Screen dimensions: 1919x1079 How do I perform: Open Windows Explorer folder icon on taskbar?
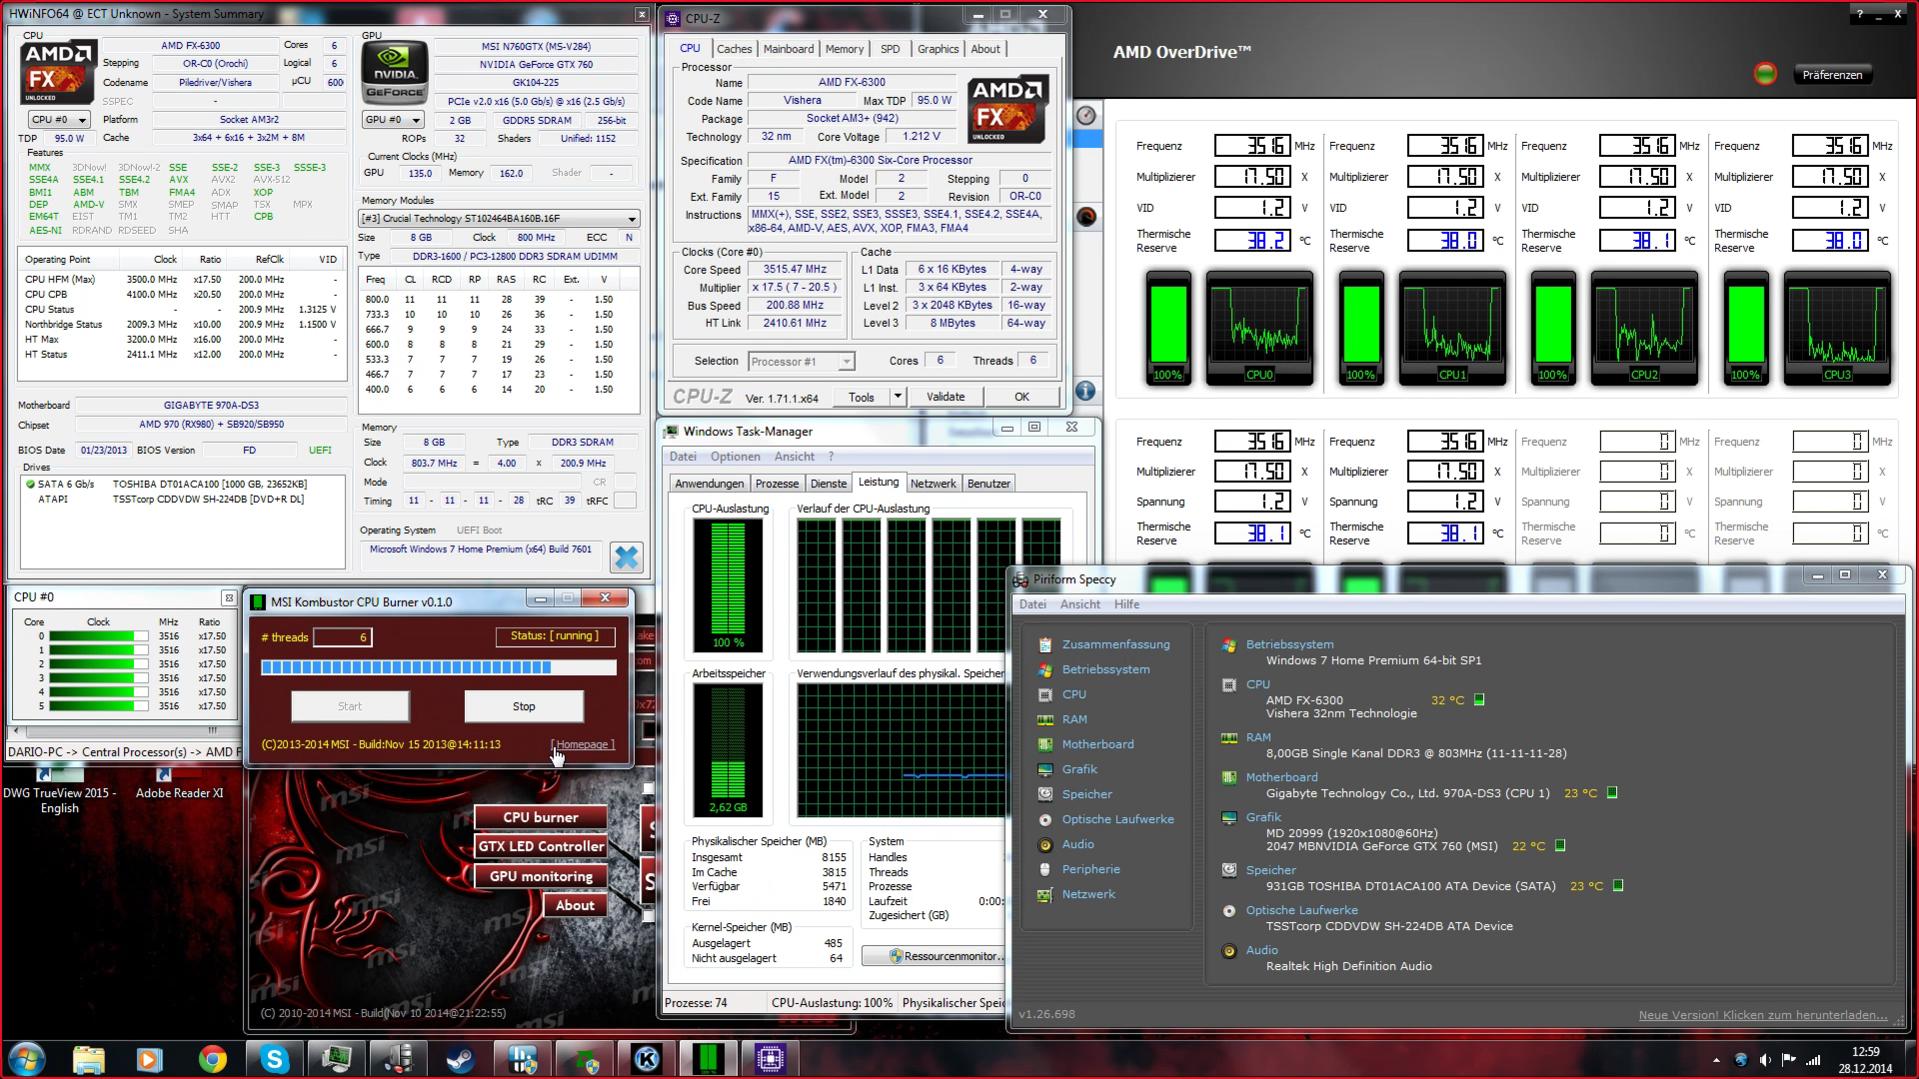88,1058
